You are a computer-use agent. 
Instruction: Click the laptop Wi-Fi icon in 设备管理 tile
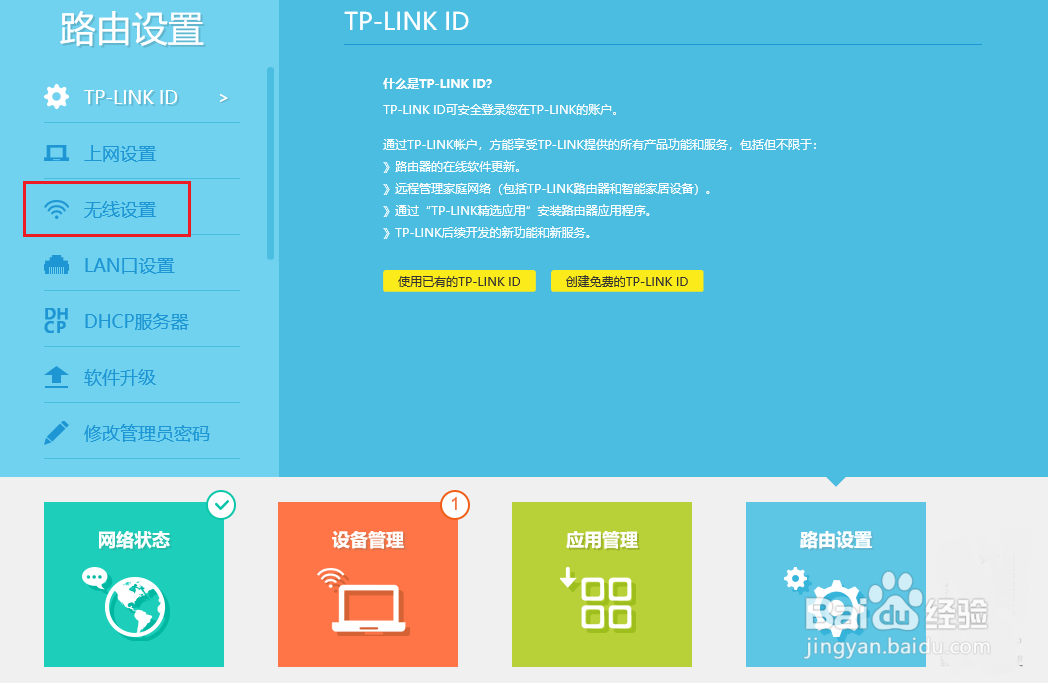click(364, 601)
